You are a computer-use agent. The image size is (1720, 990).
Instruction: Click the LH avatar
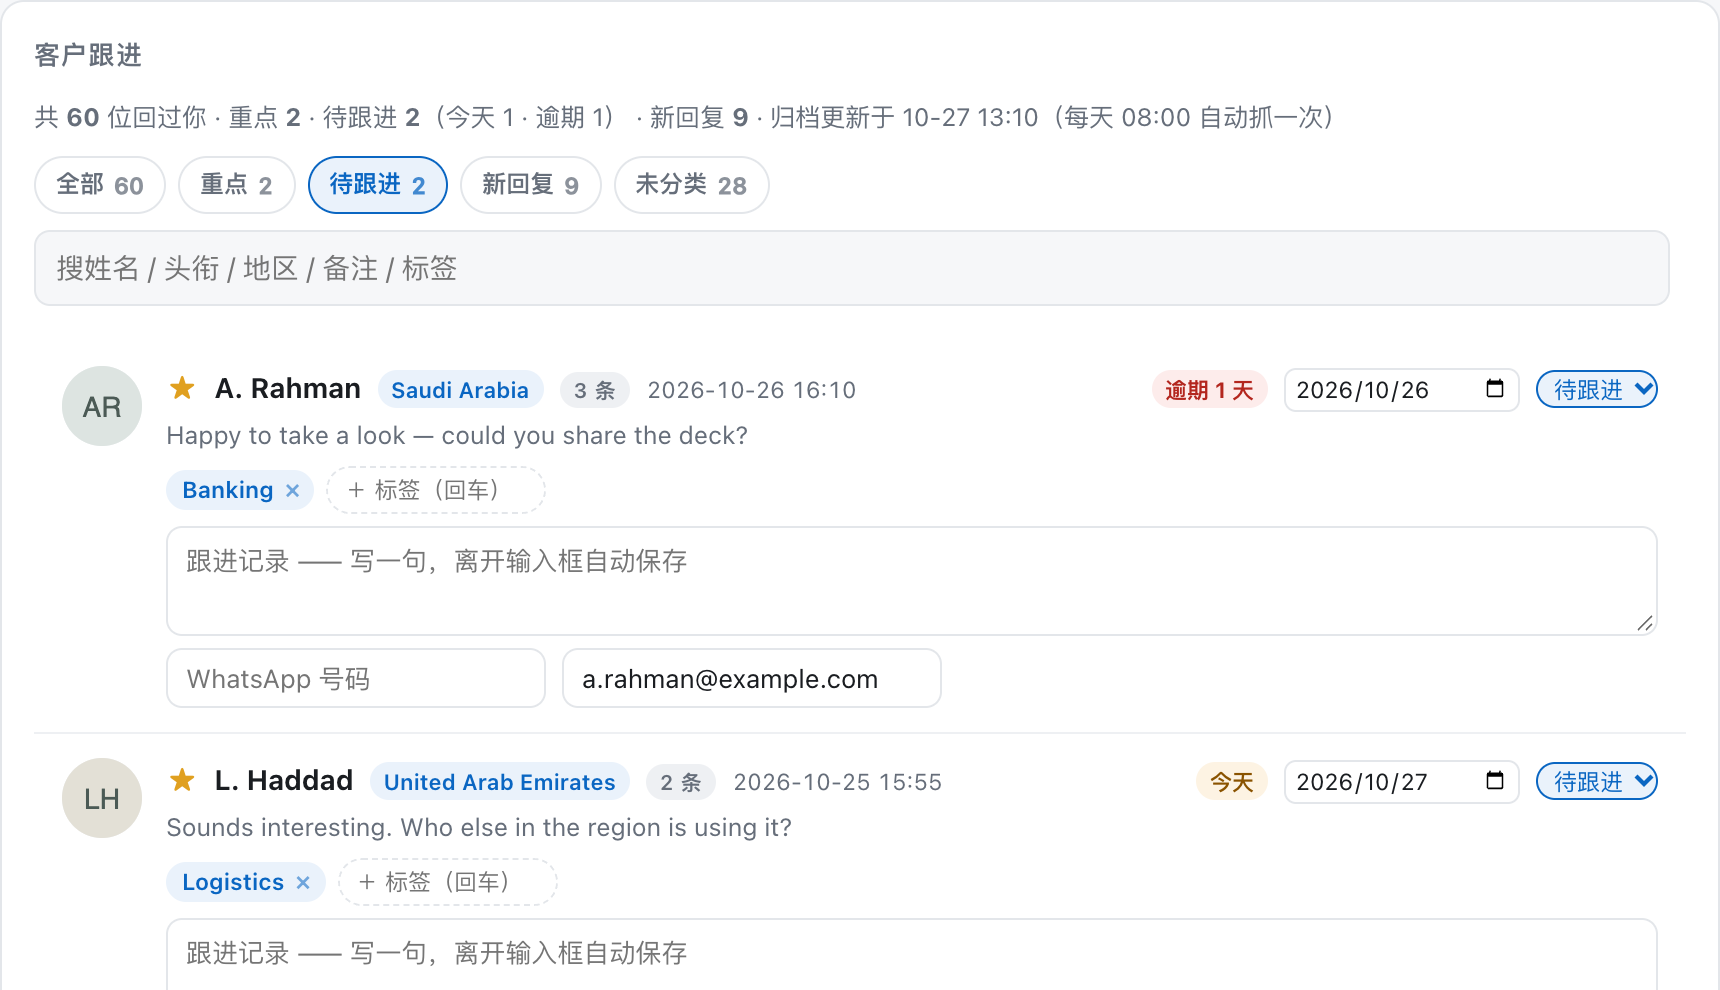point(102,798)
